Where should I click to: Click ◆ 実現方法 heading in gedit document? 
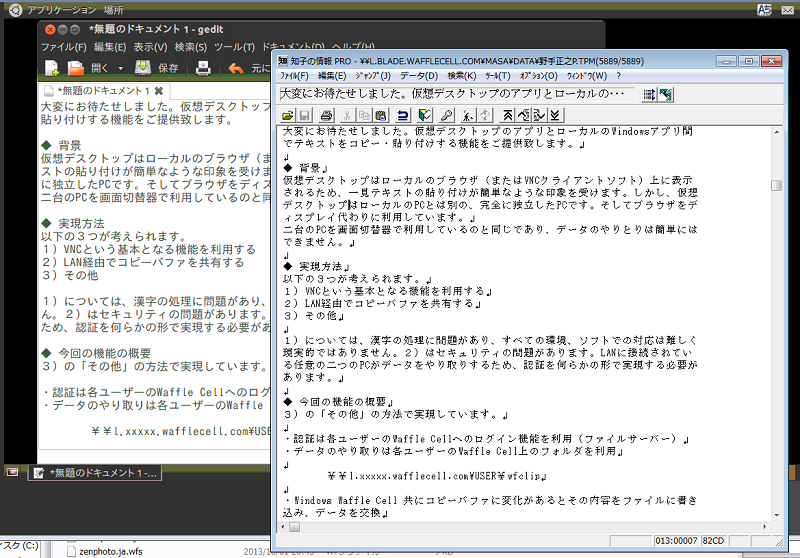point(73,223)
